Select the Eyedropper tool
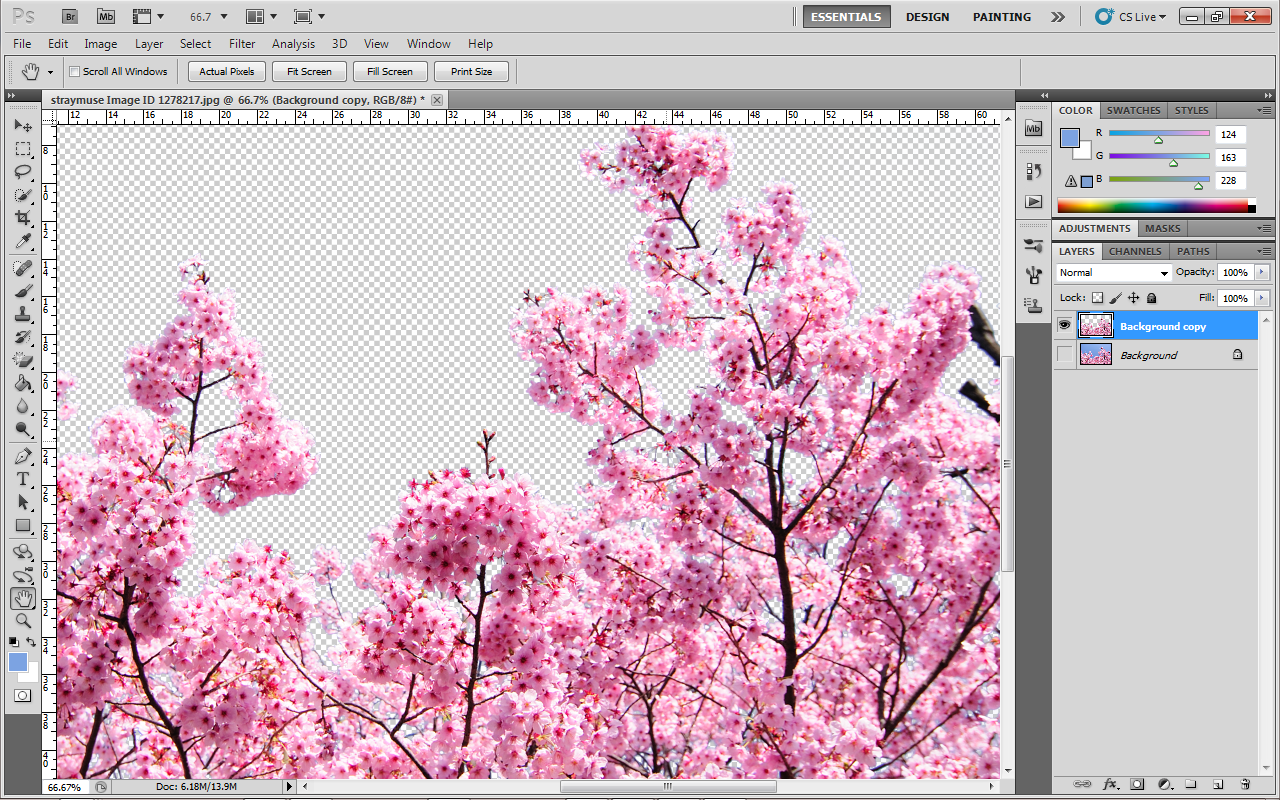This screenshot has width=1280, height=800. tap(23, 241)
